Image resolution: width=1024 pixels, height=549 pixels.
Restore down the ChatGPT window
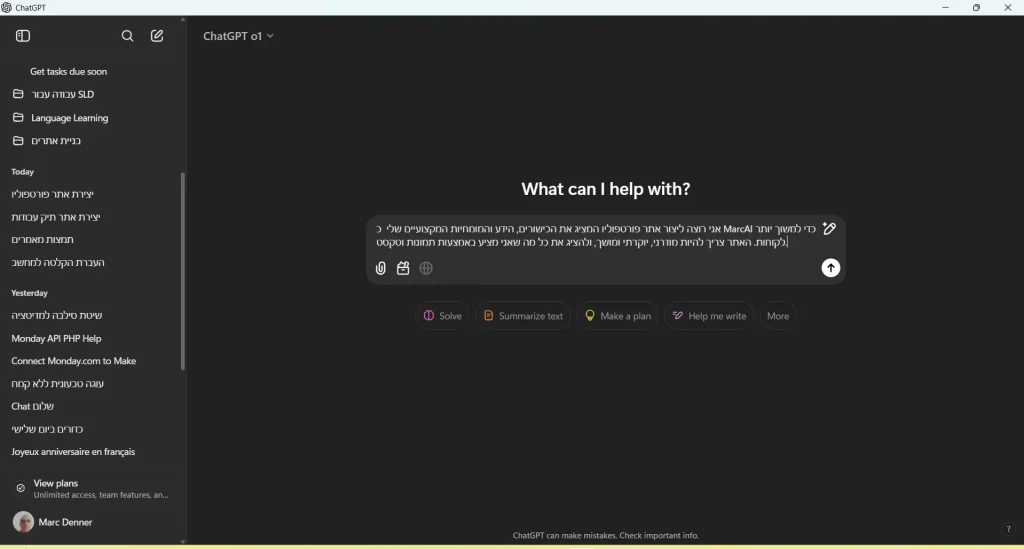point(976,8)
